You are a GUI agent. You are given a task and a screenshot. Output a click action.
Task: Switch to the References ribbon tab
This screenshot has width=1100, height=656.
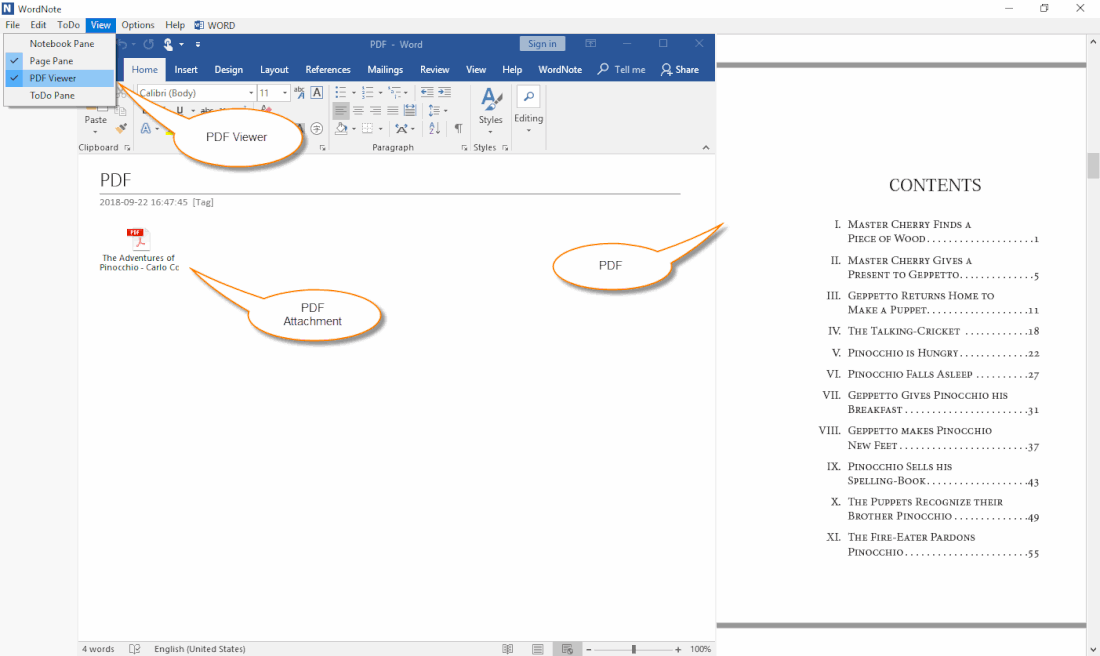[x=328, y=69]
